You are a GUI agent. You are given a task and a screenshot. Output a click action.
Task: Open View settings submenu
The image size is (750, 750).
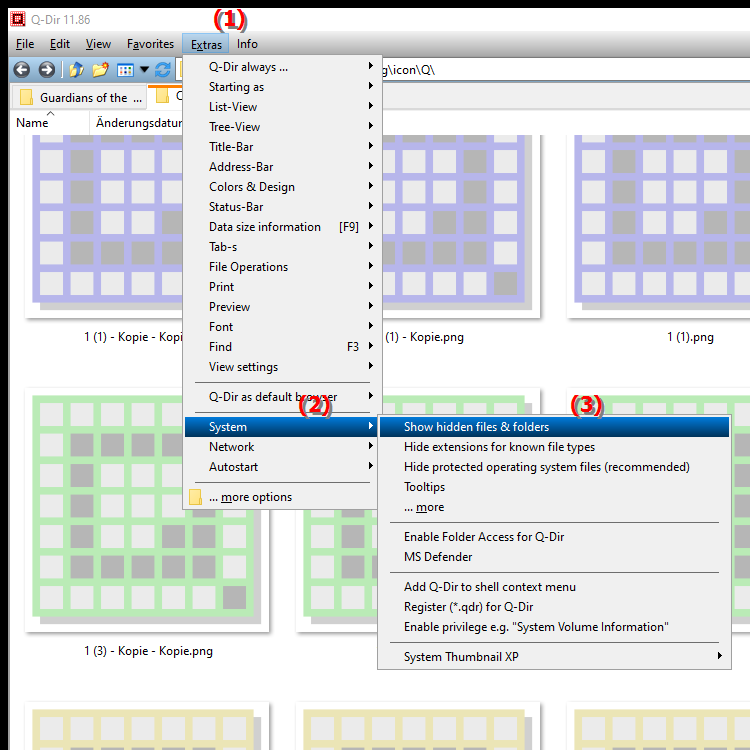coord(282,367)
